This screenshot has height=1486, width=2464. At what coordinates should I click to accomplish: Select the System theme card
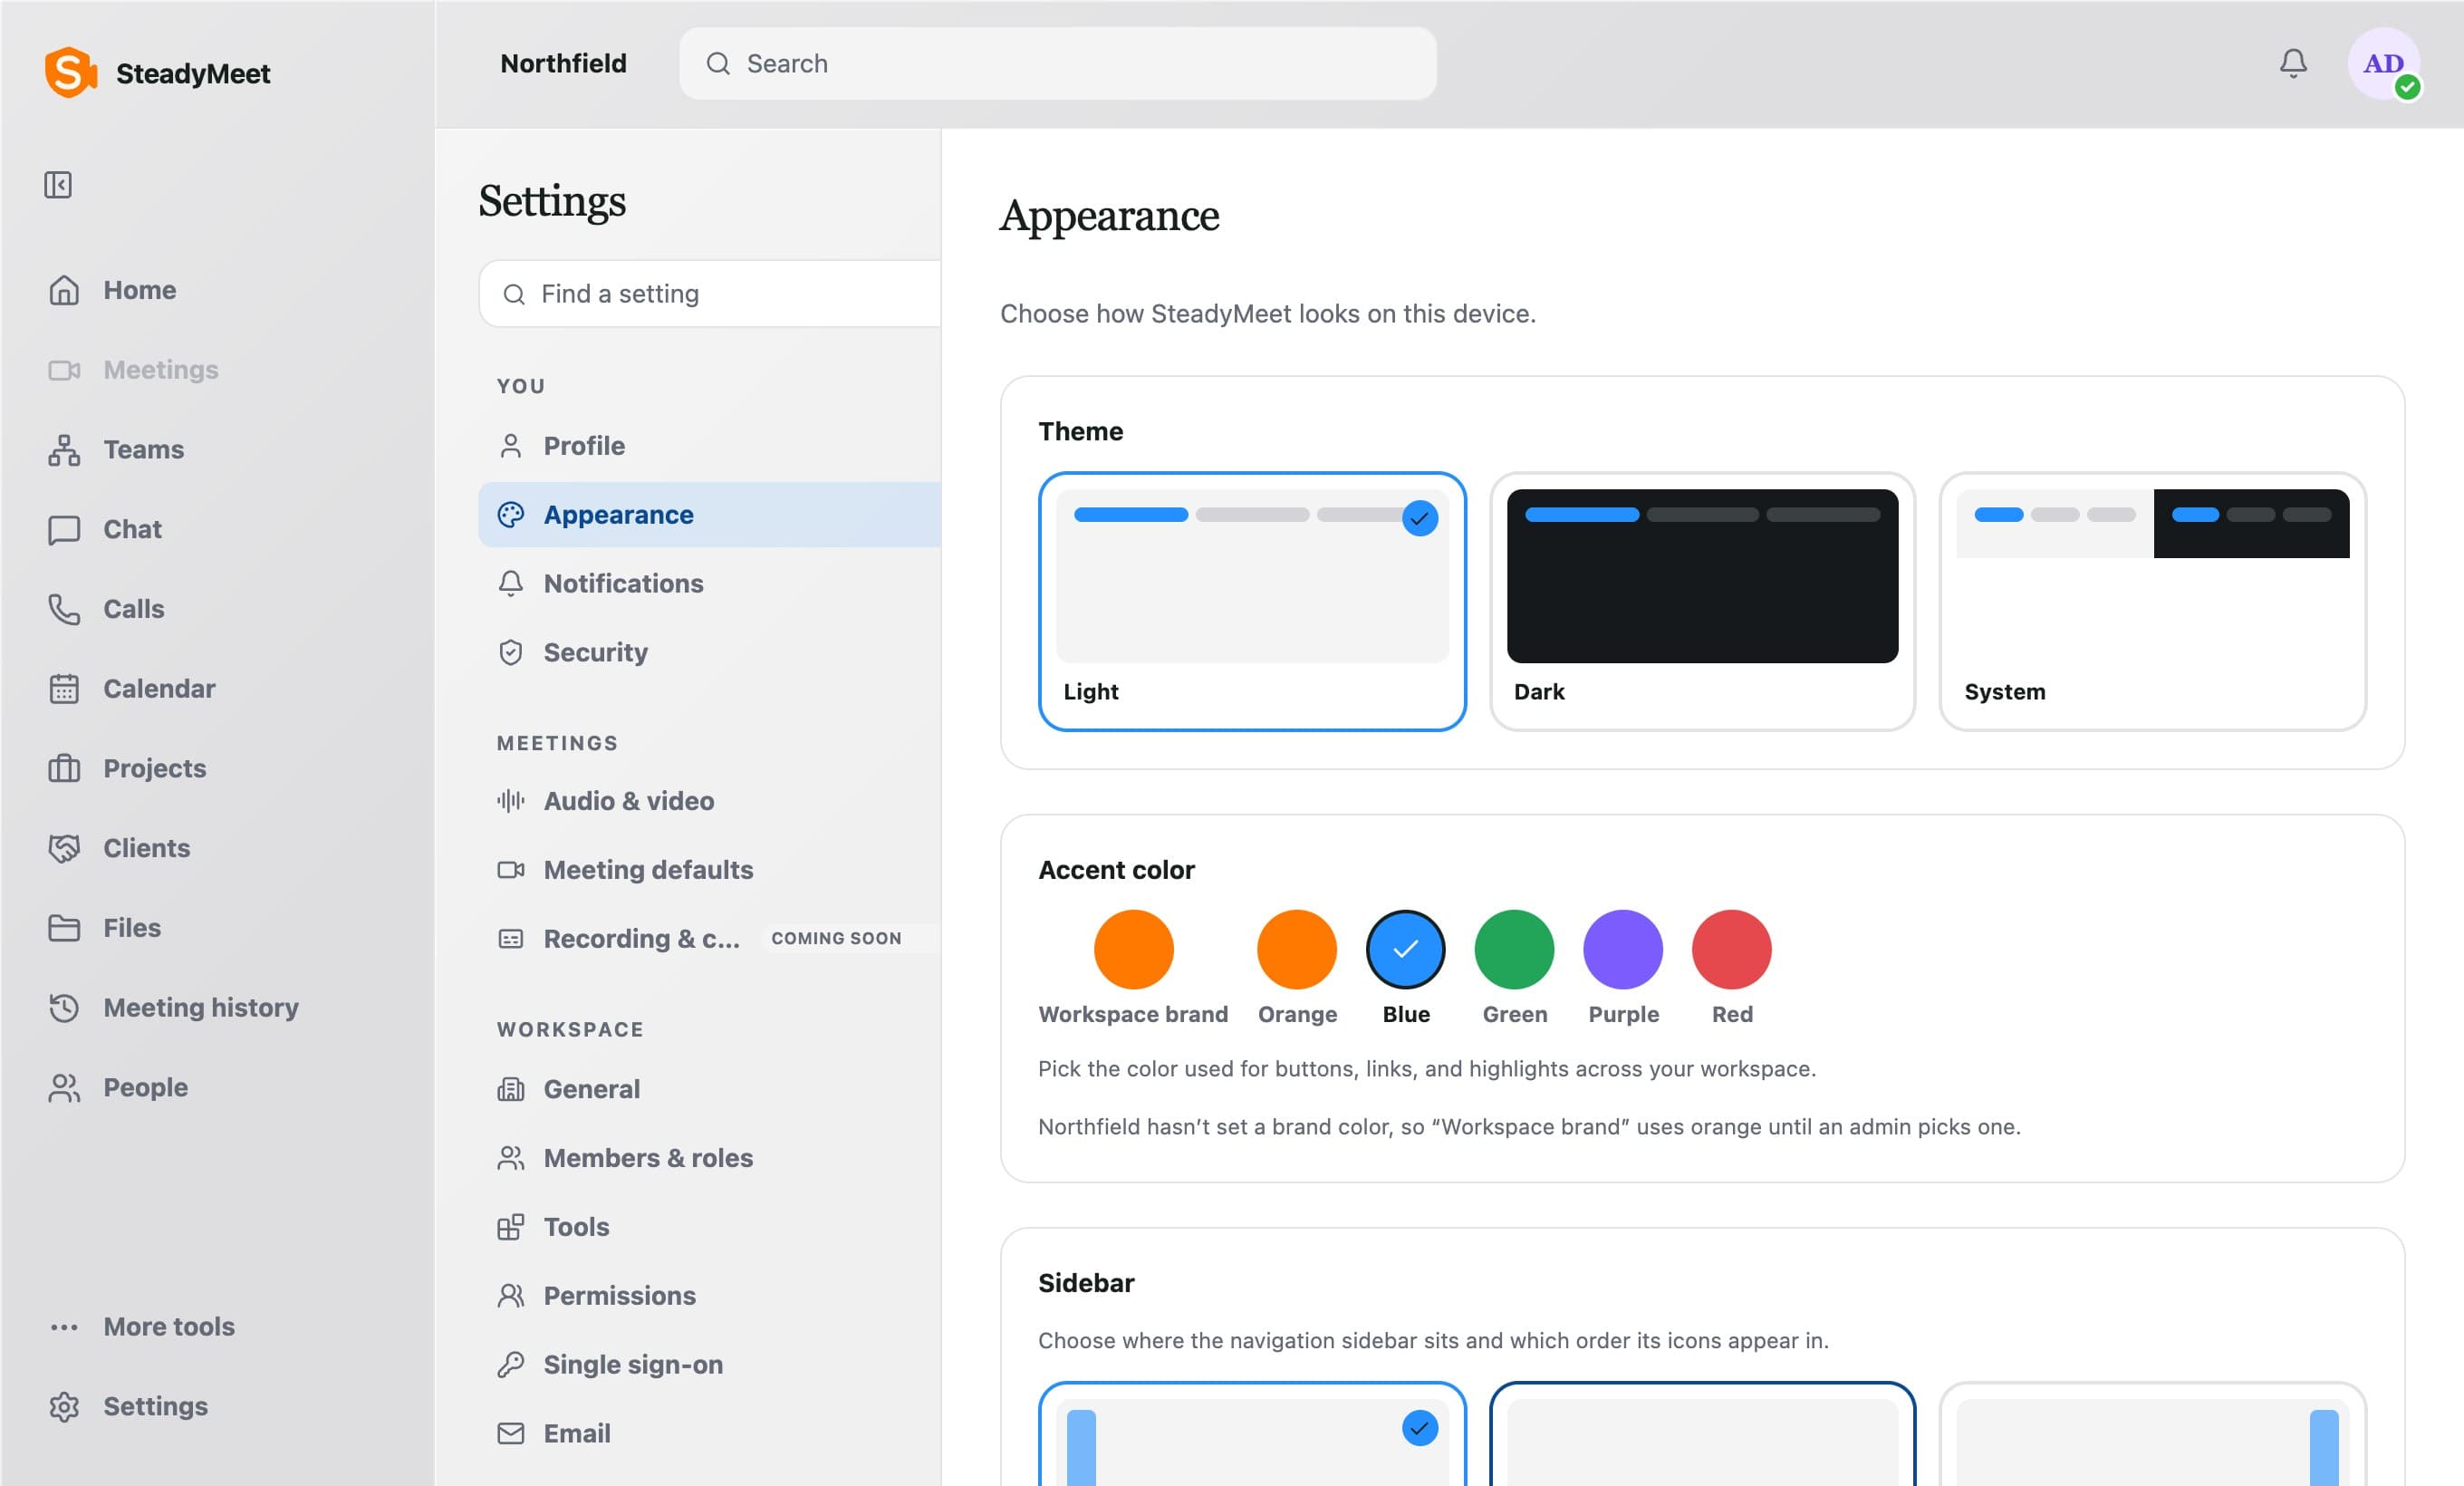click(x=2152, y=602)
